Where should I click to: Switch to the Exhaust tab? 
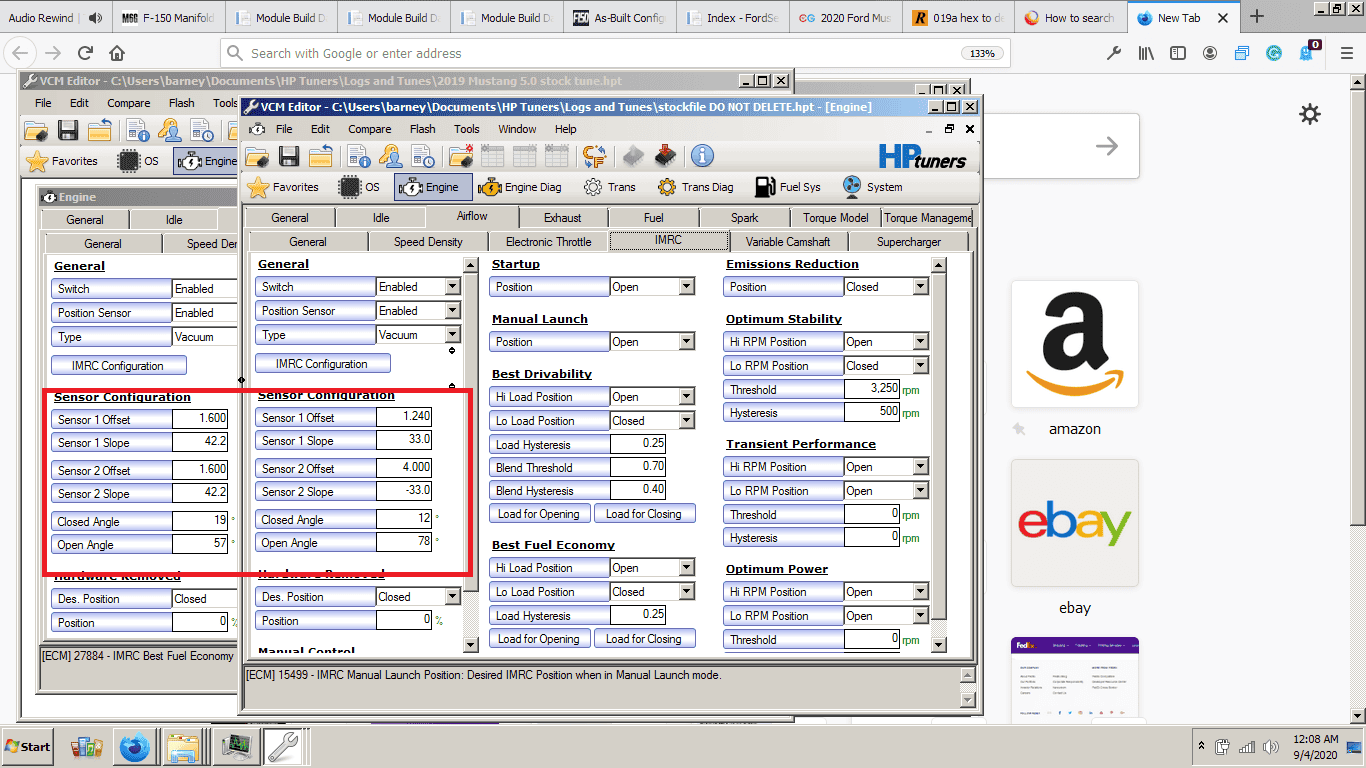click(x=563, y=217)
